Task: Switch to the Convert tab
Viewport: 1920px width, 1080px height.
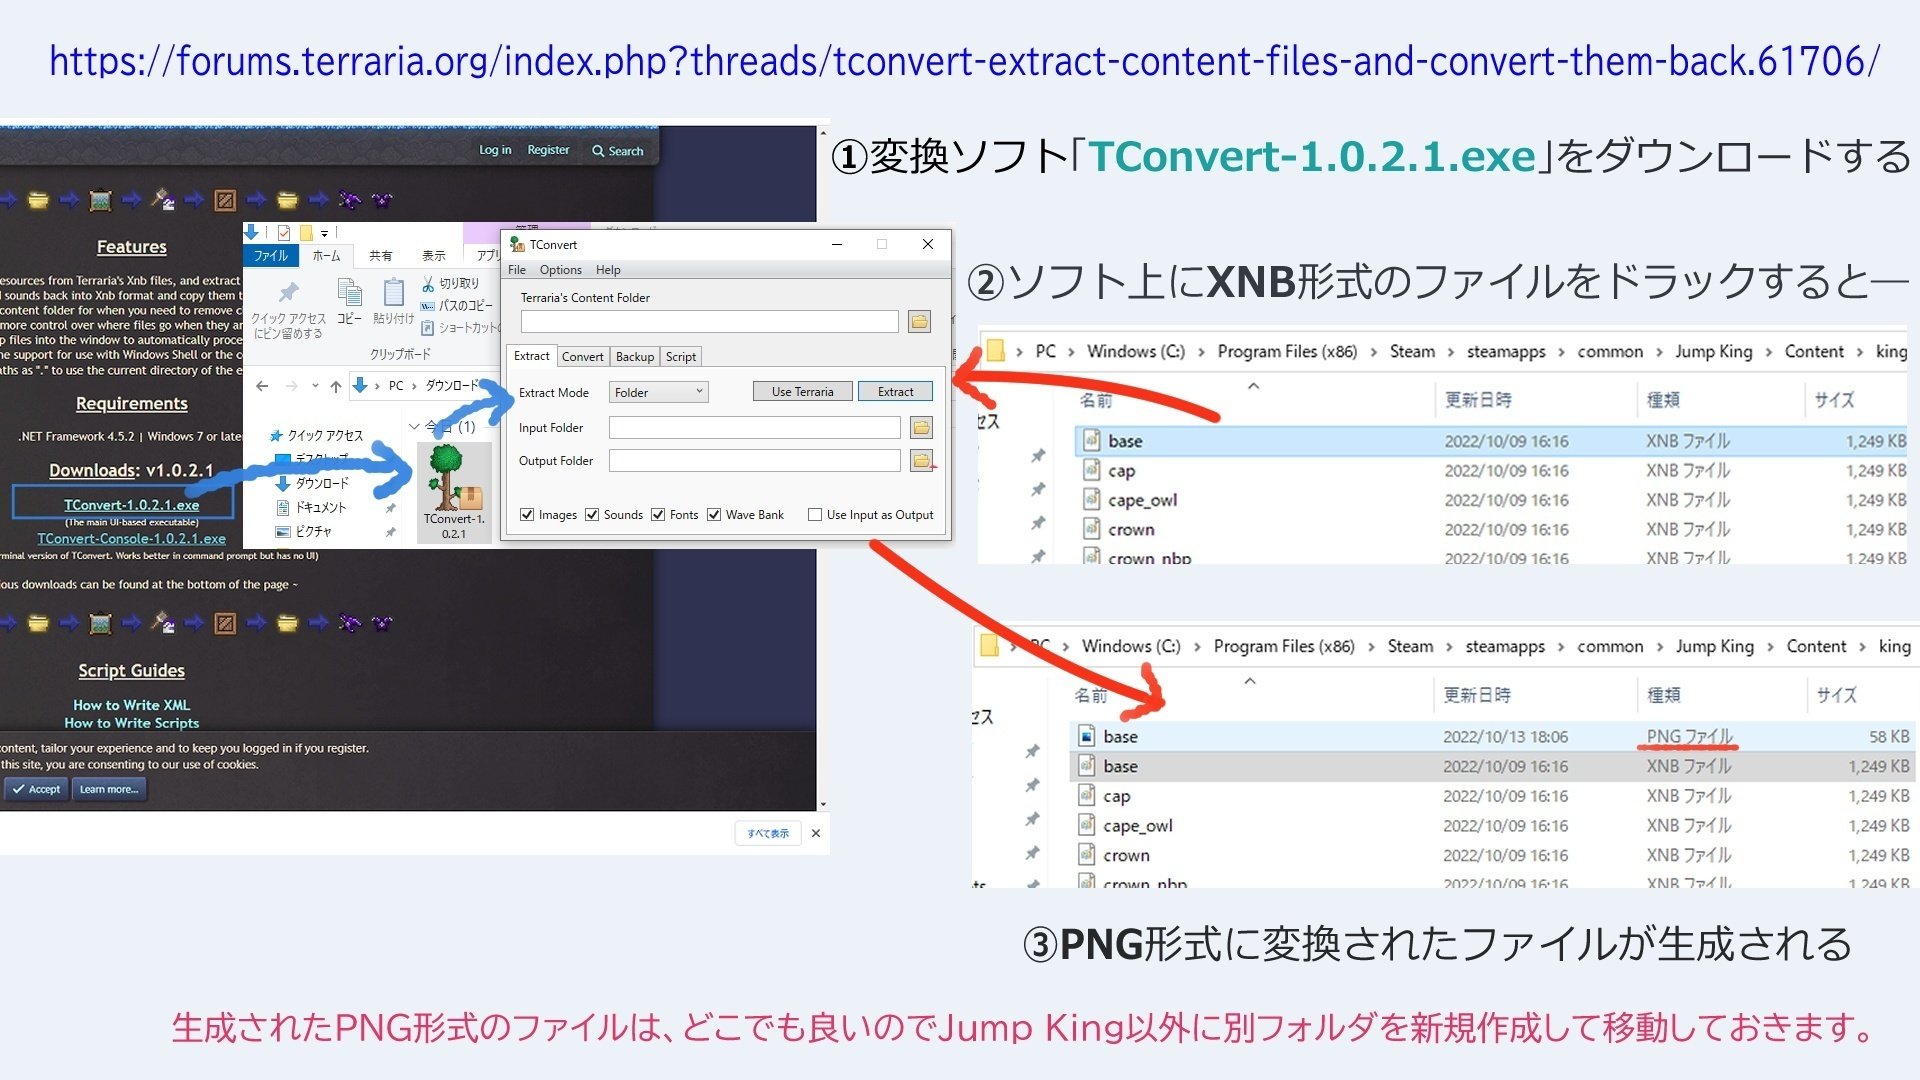Action: 582,357
